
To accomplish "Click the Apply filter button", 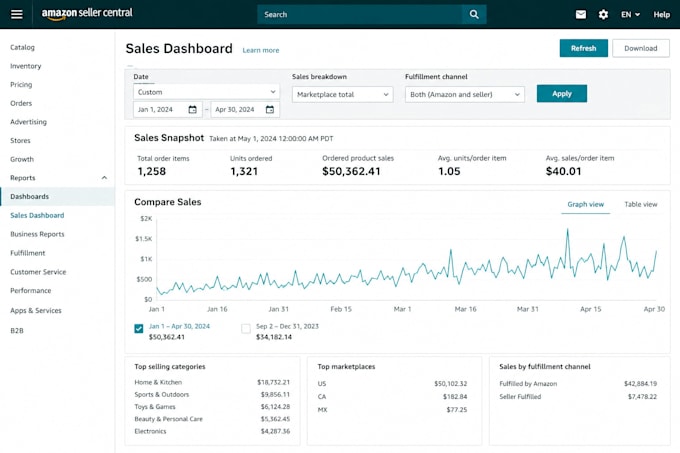I will tap(562, 94).
